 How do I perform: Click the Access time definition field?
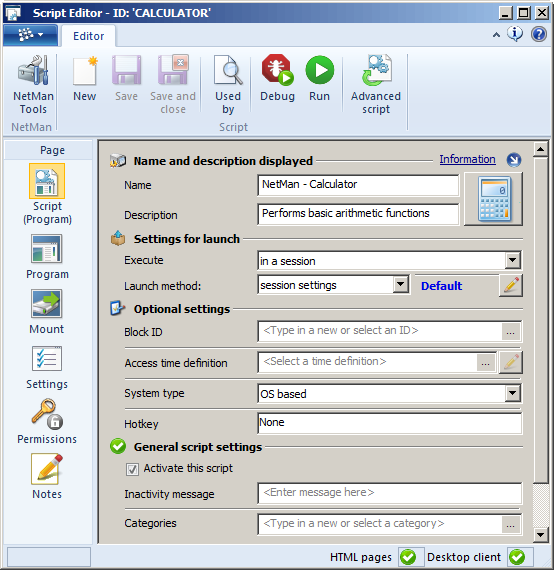(367, 362)
